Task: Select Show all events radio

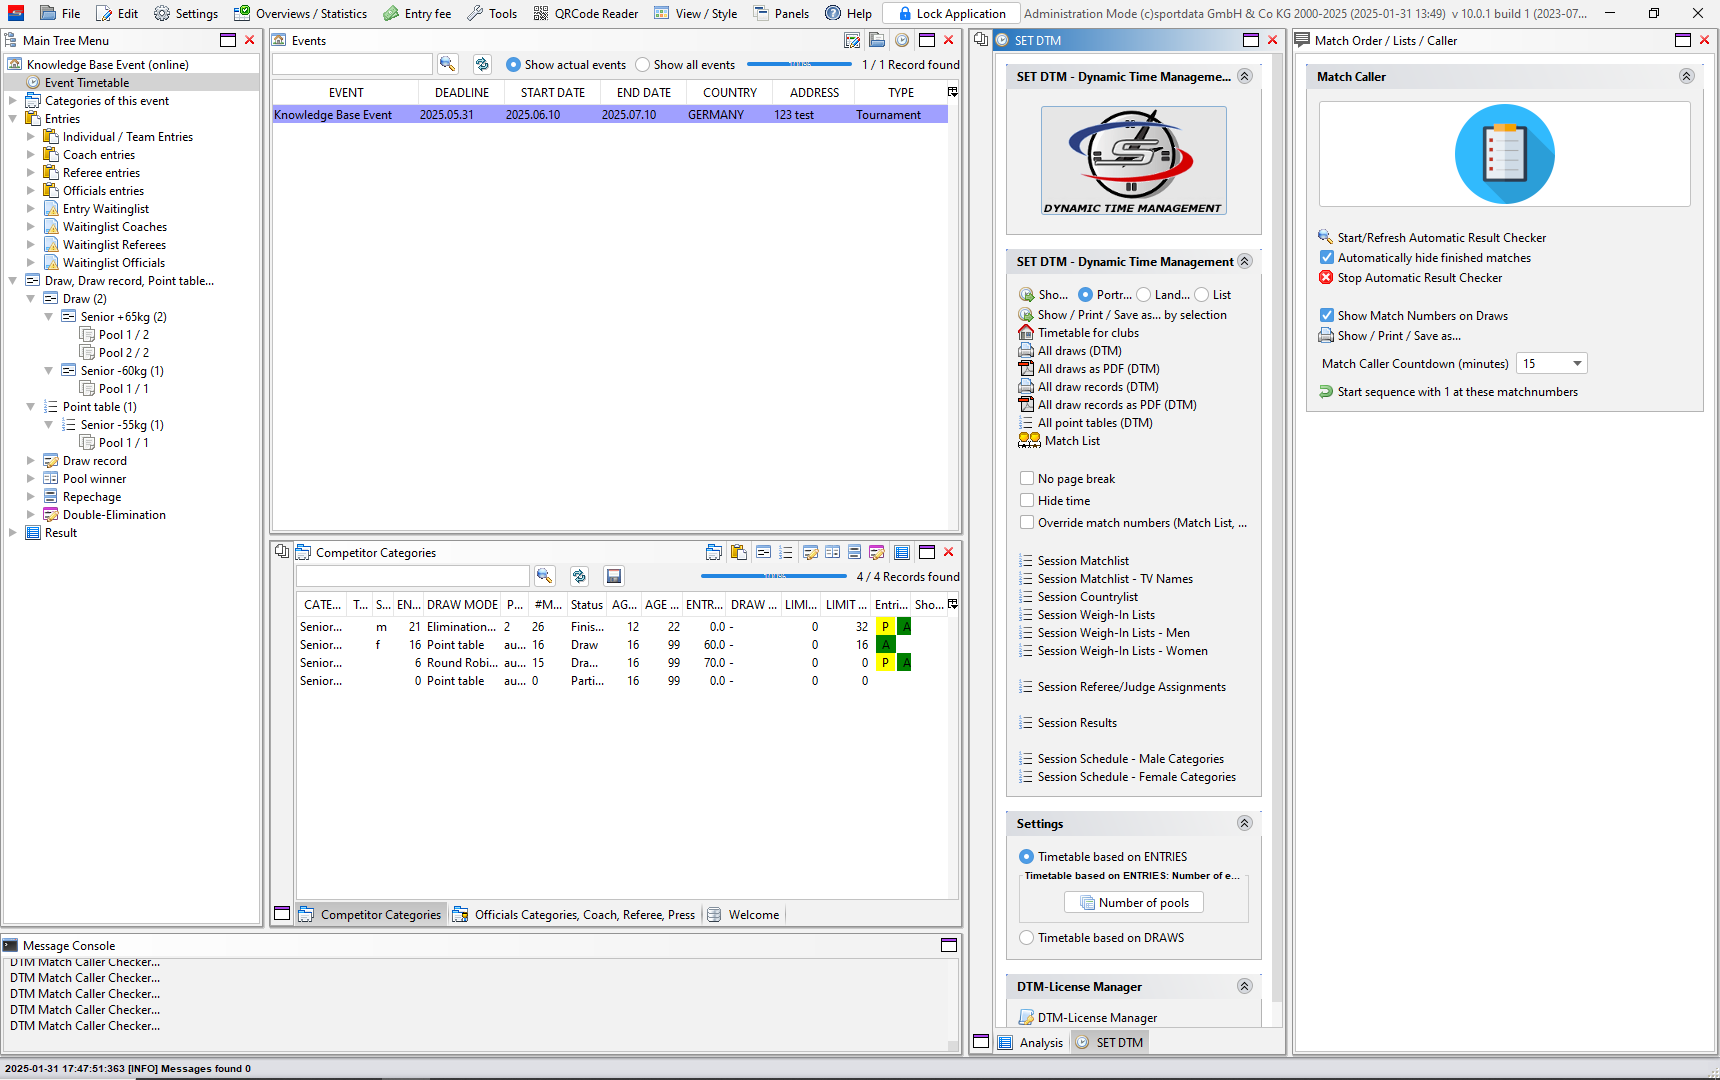Action: 643,64
